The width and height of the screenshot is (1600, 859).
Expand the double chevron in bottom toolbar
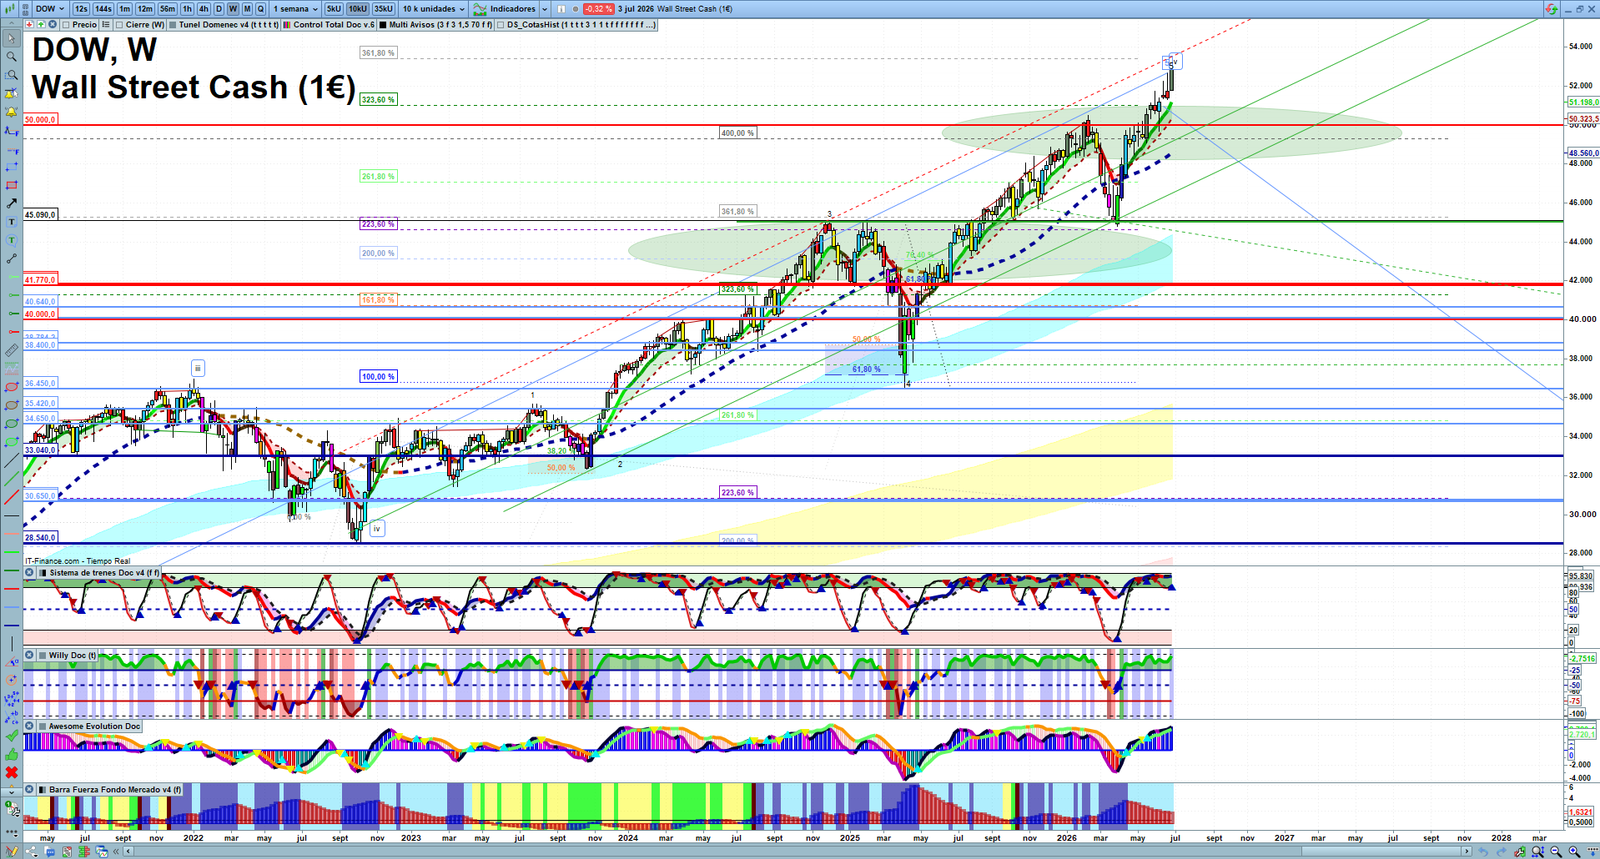click(x=116, y=851)
